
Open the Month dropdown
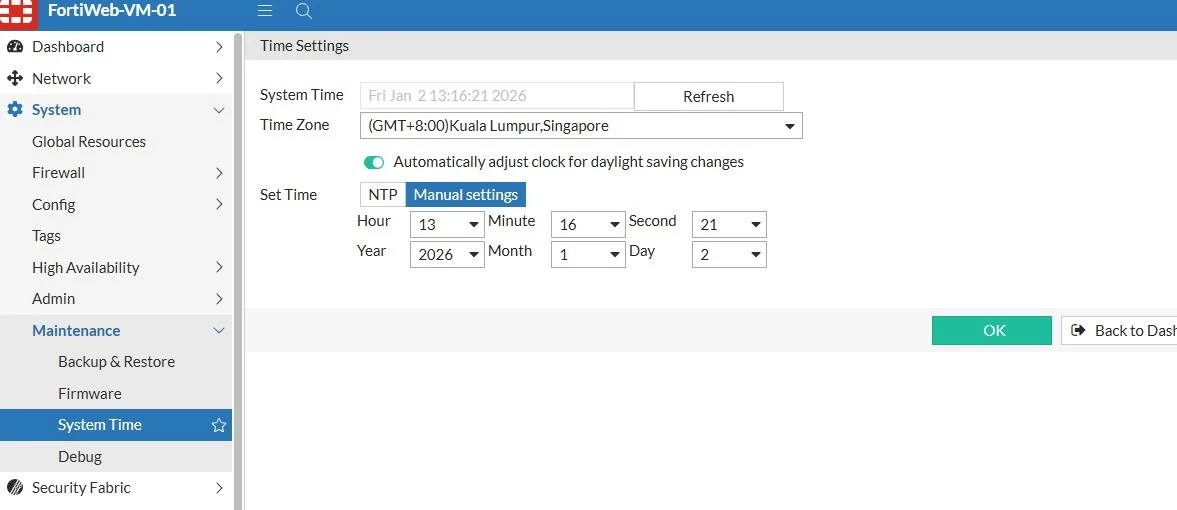[588, 255]
